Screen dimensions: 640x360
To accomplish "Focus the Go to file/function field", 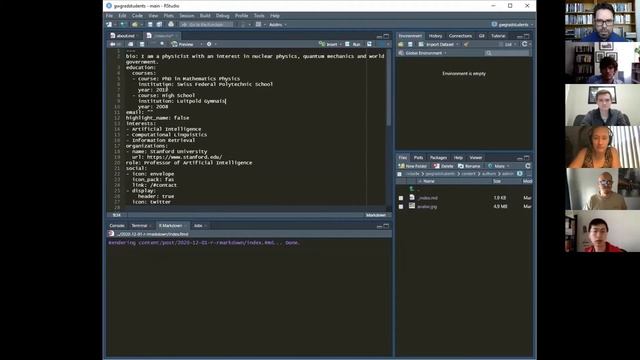I will click(x=207, y=24).
